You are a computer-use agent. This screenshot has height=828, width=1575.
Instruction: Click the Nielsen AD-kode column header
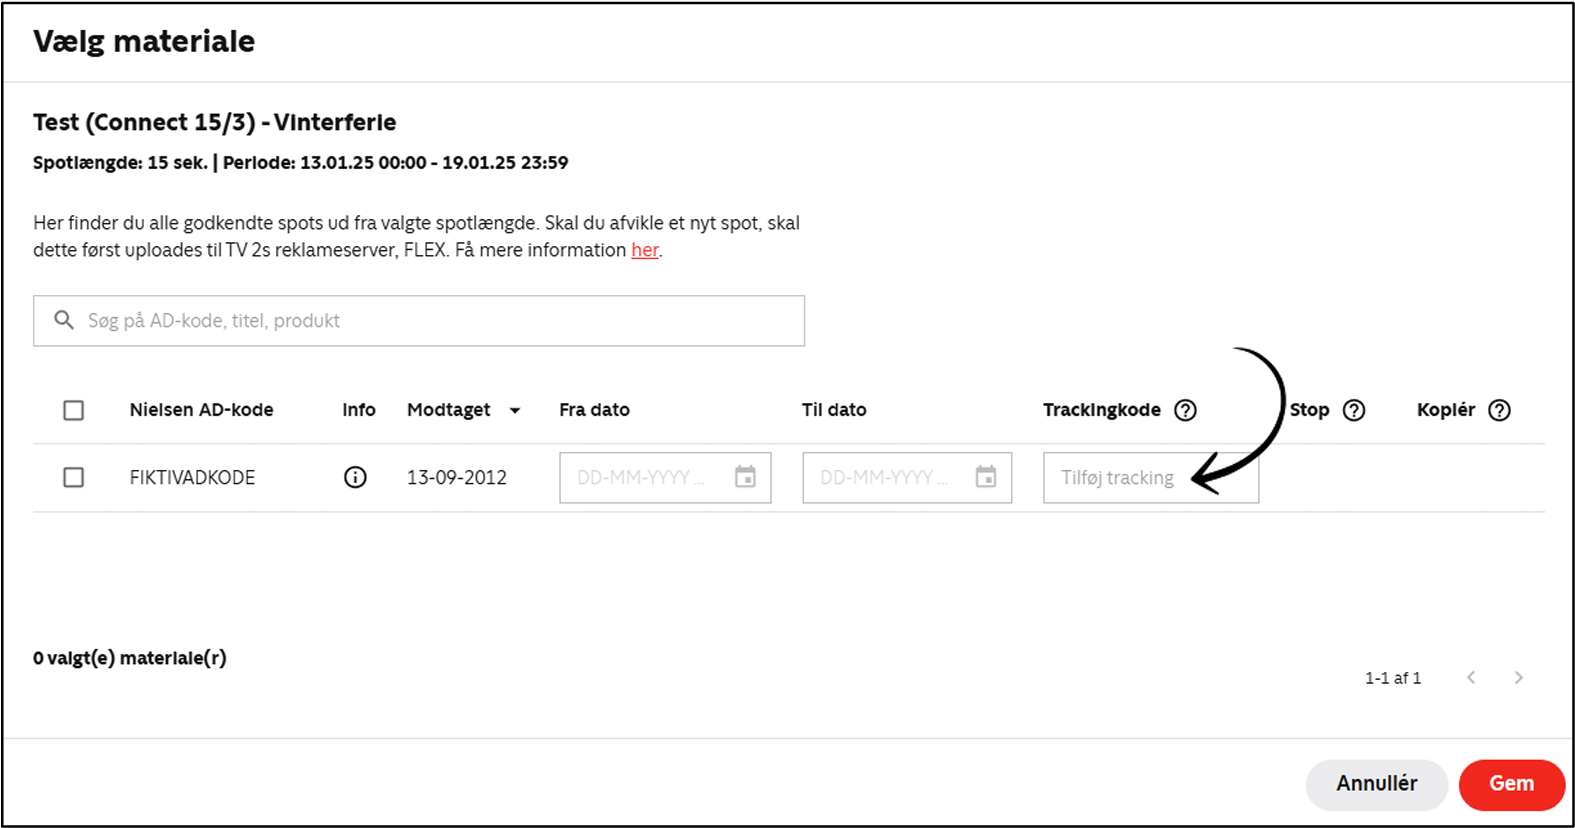(201, 410)
